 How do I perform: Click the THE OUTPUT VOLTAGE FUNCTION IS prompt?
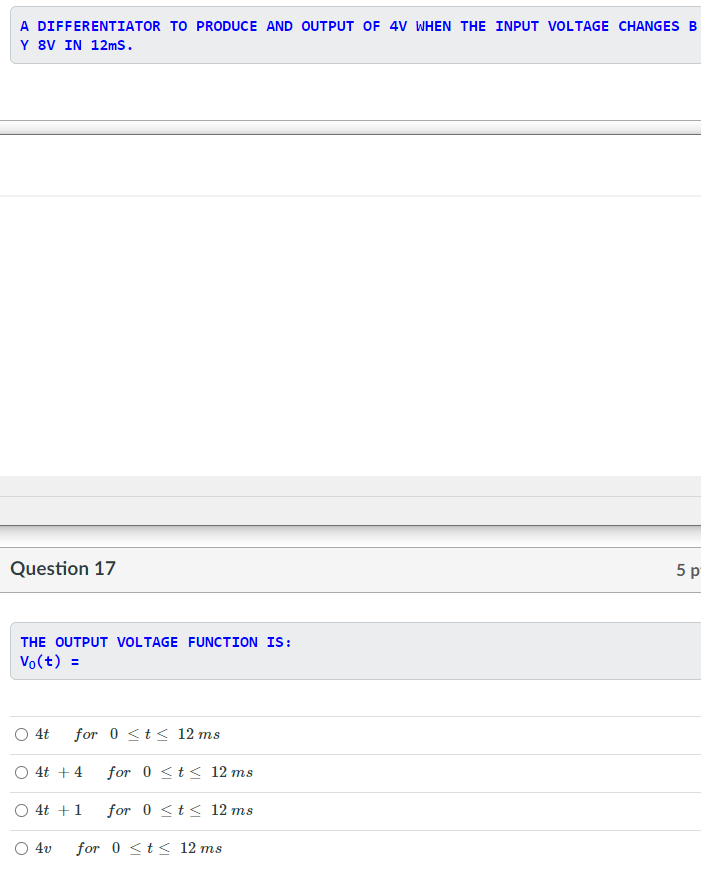click(x=155, y=641)
